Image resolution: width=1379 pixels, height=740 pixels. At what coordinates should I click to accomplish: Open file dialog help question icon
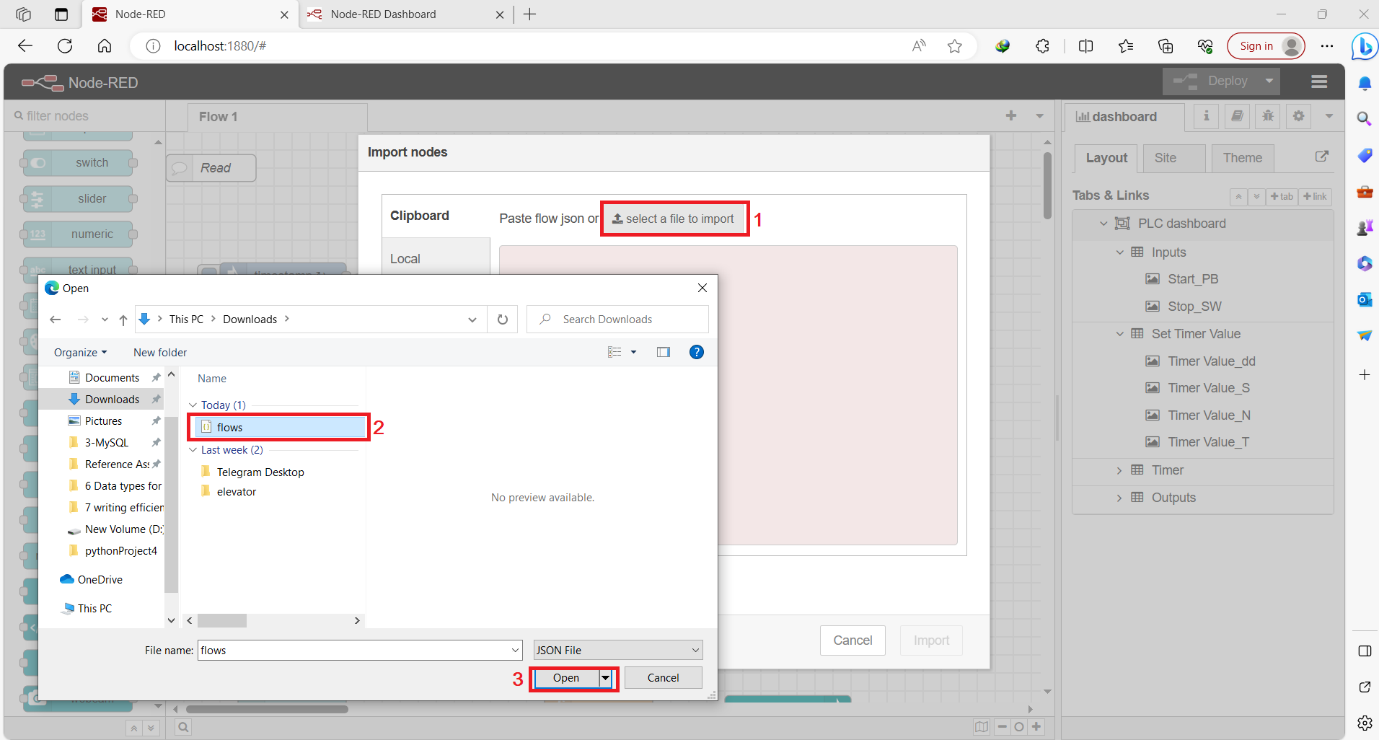pos(697,352)
